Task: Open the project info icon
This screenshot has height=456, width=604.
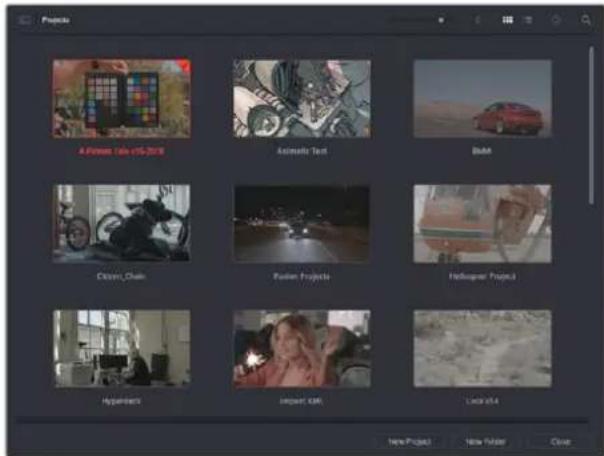Action: point(556,20)
